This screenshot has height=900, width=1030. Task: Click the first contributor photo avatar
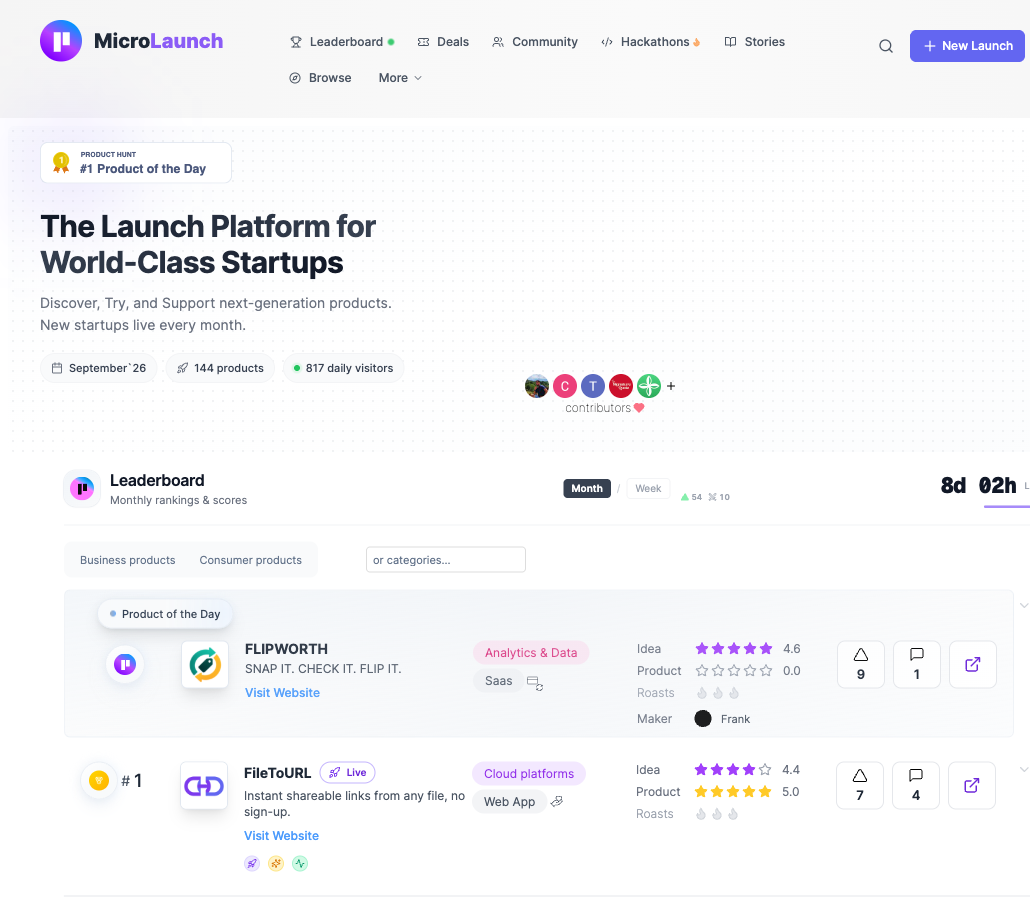click(537, 386)
